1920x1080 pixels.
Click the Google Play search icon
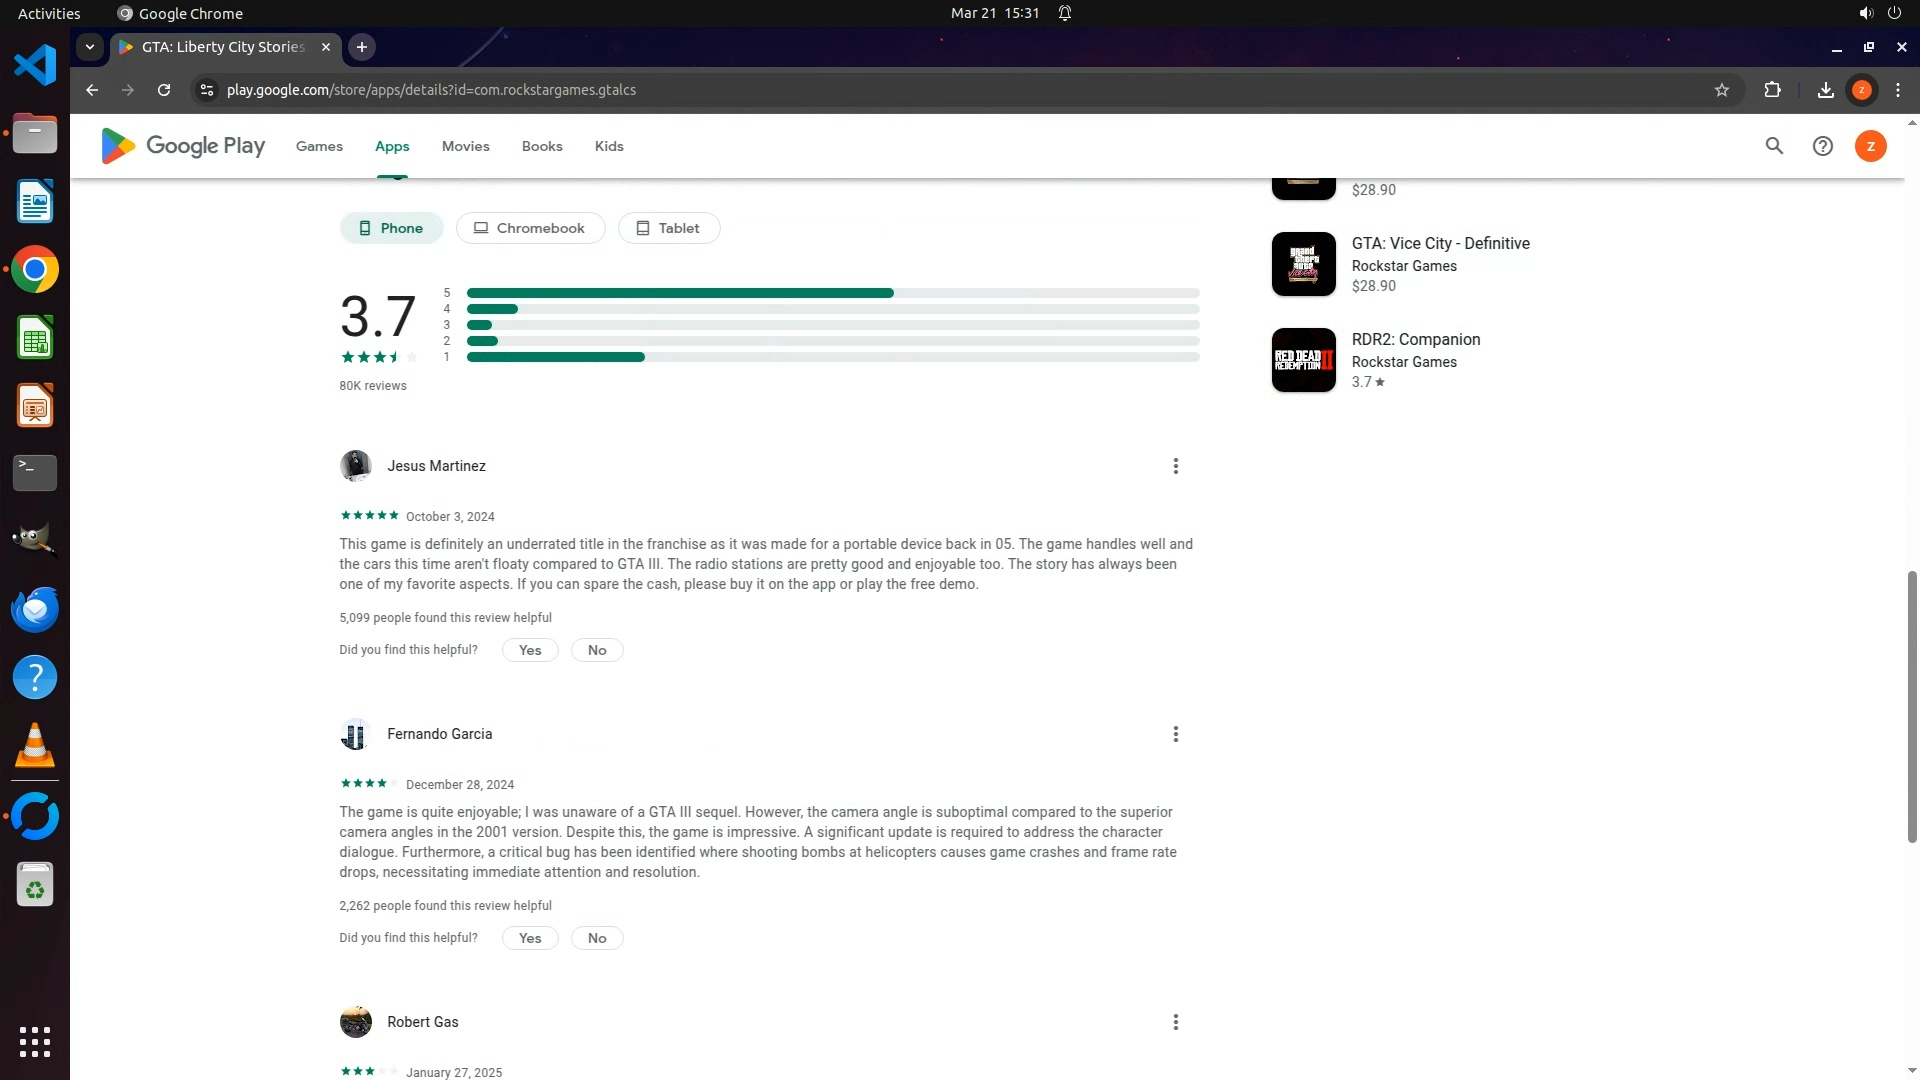(x=1774, y=146)
